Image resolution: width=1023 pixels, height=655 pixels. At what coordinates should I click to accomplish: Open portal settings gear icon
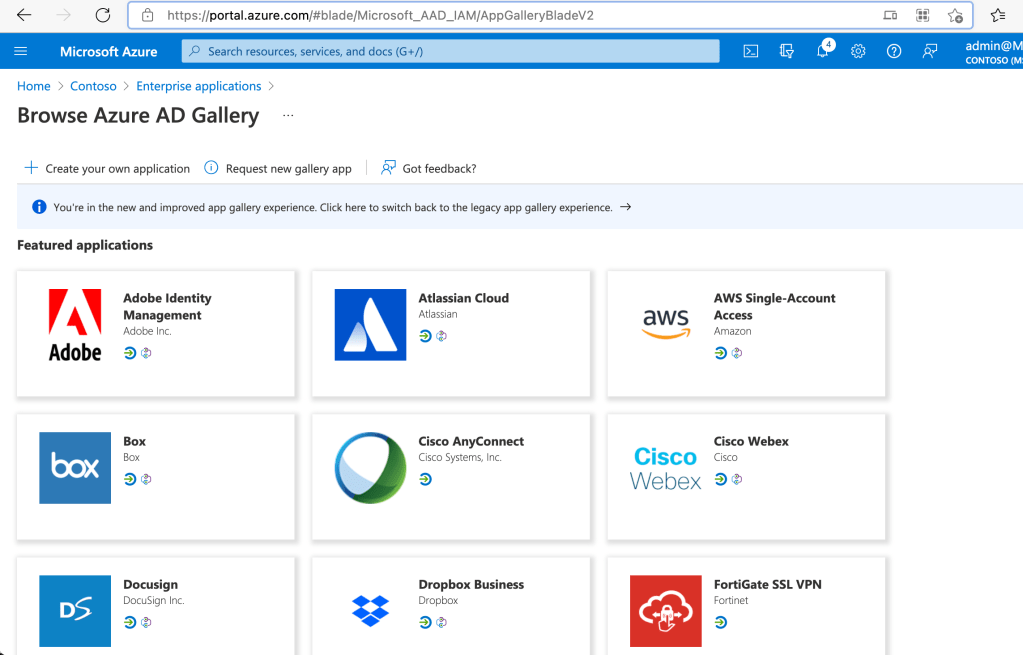click(858, 51)
